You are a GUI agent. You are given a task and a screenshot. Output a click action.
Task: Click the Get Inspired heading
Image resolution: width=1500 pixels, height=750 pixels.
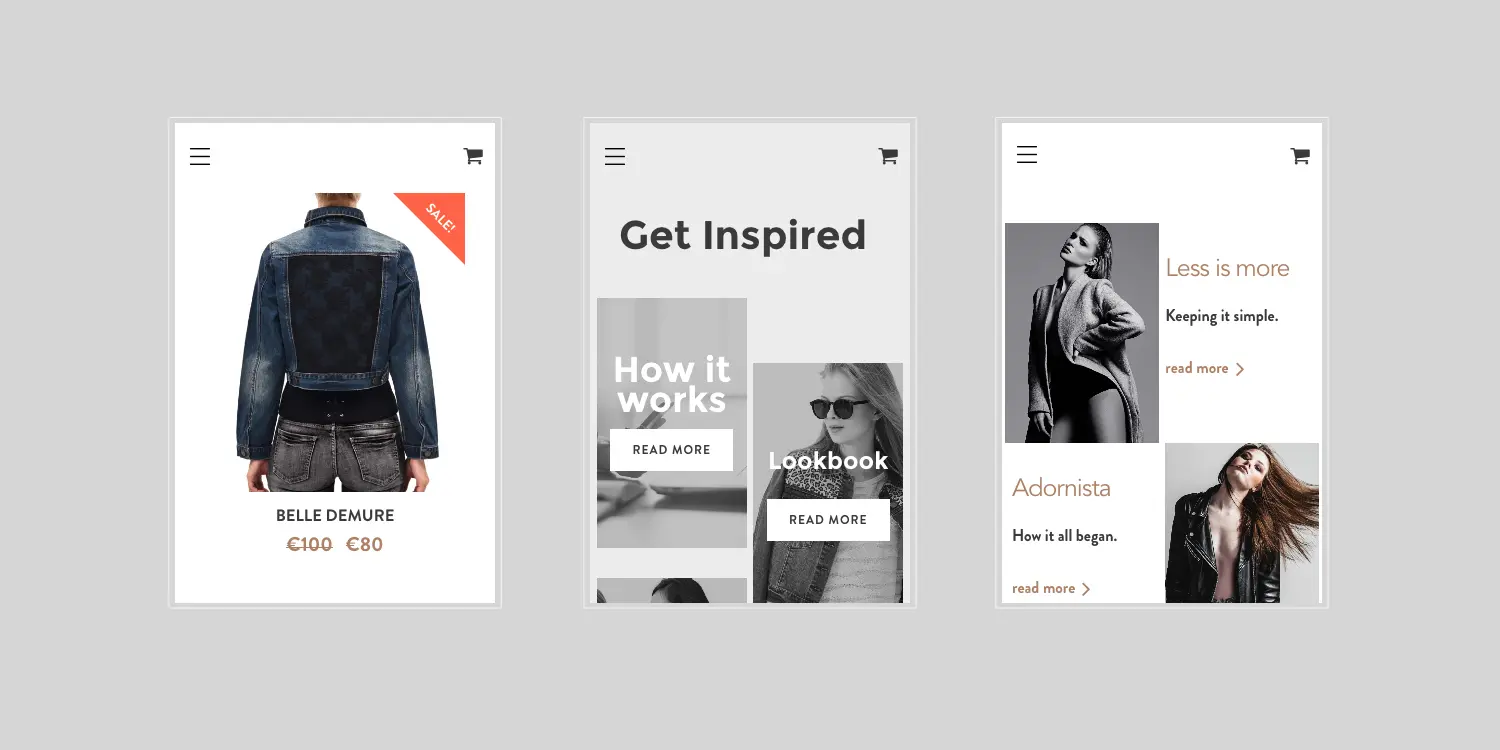click(x=742, y=236)
